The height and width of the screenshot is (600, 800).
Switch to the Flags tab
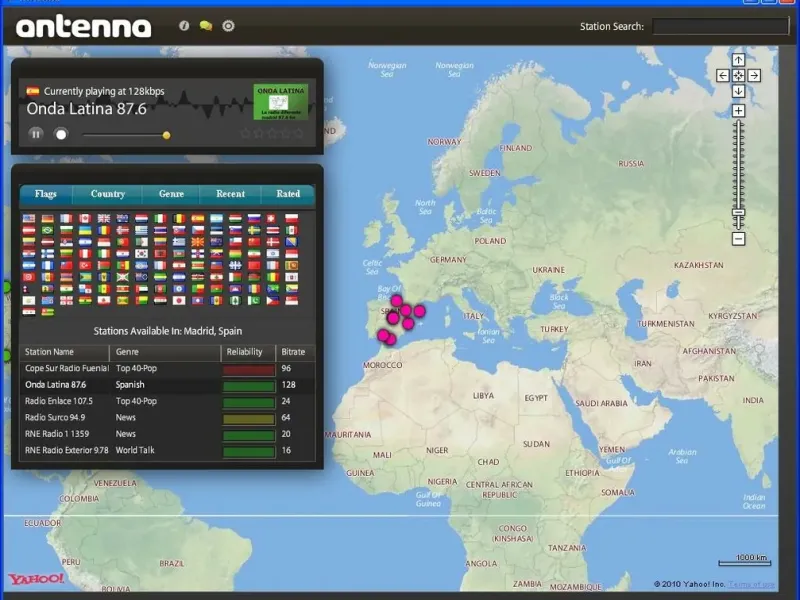point(46,194)
